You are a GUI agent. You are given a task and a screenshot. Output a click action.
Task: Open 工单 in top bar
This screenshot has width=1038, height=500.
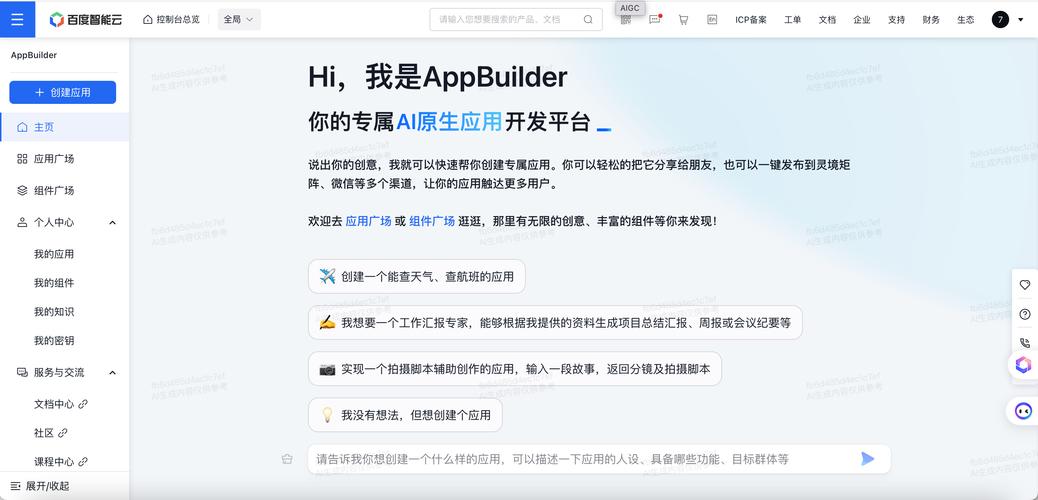point(792,20)
